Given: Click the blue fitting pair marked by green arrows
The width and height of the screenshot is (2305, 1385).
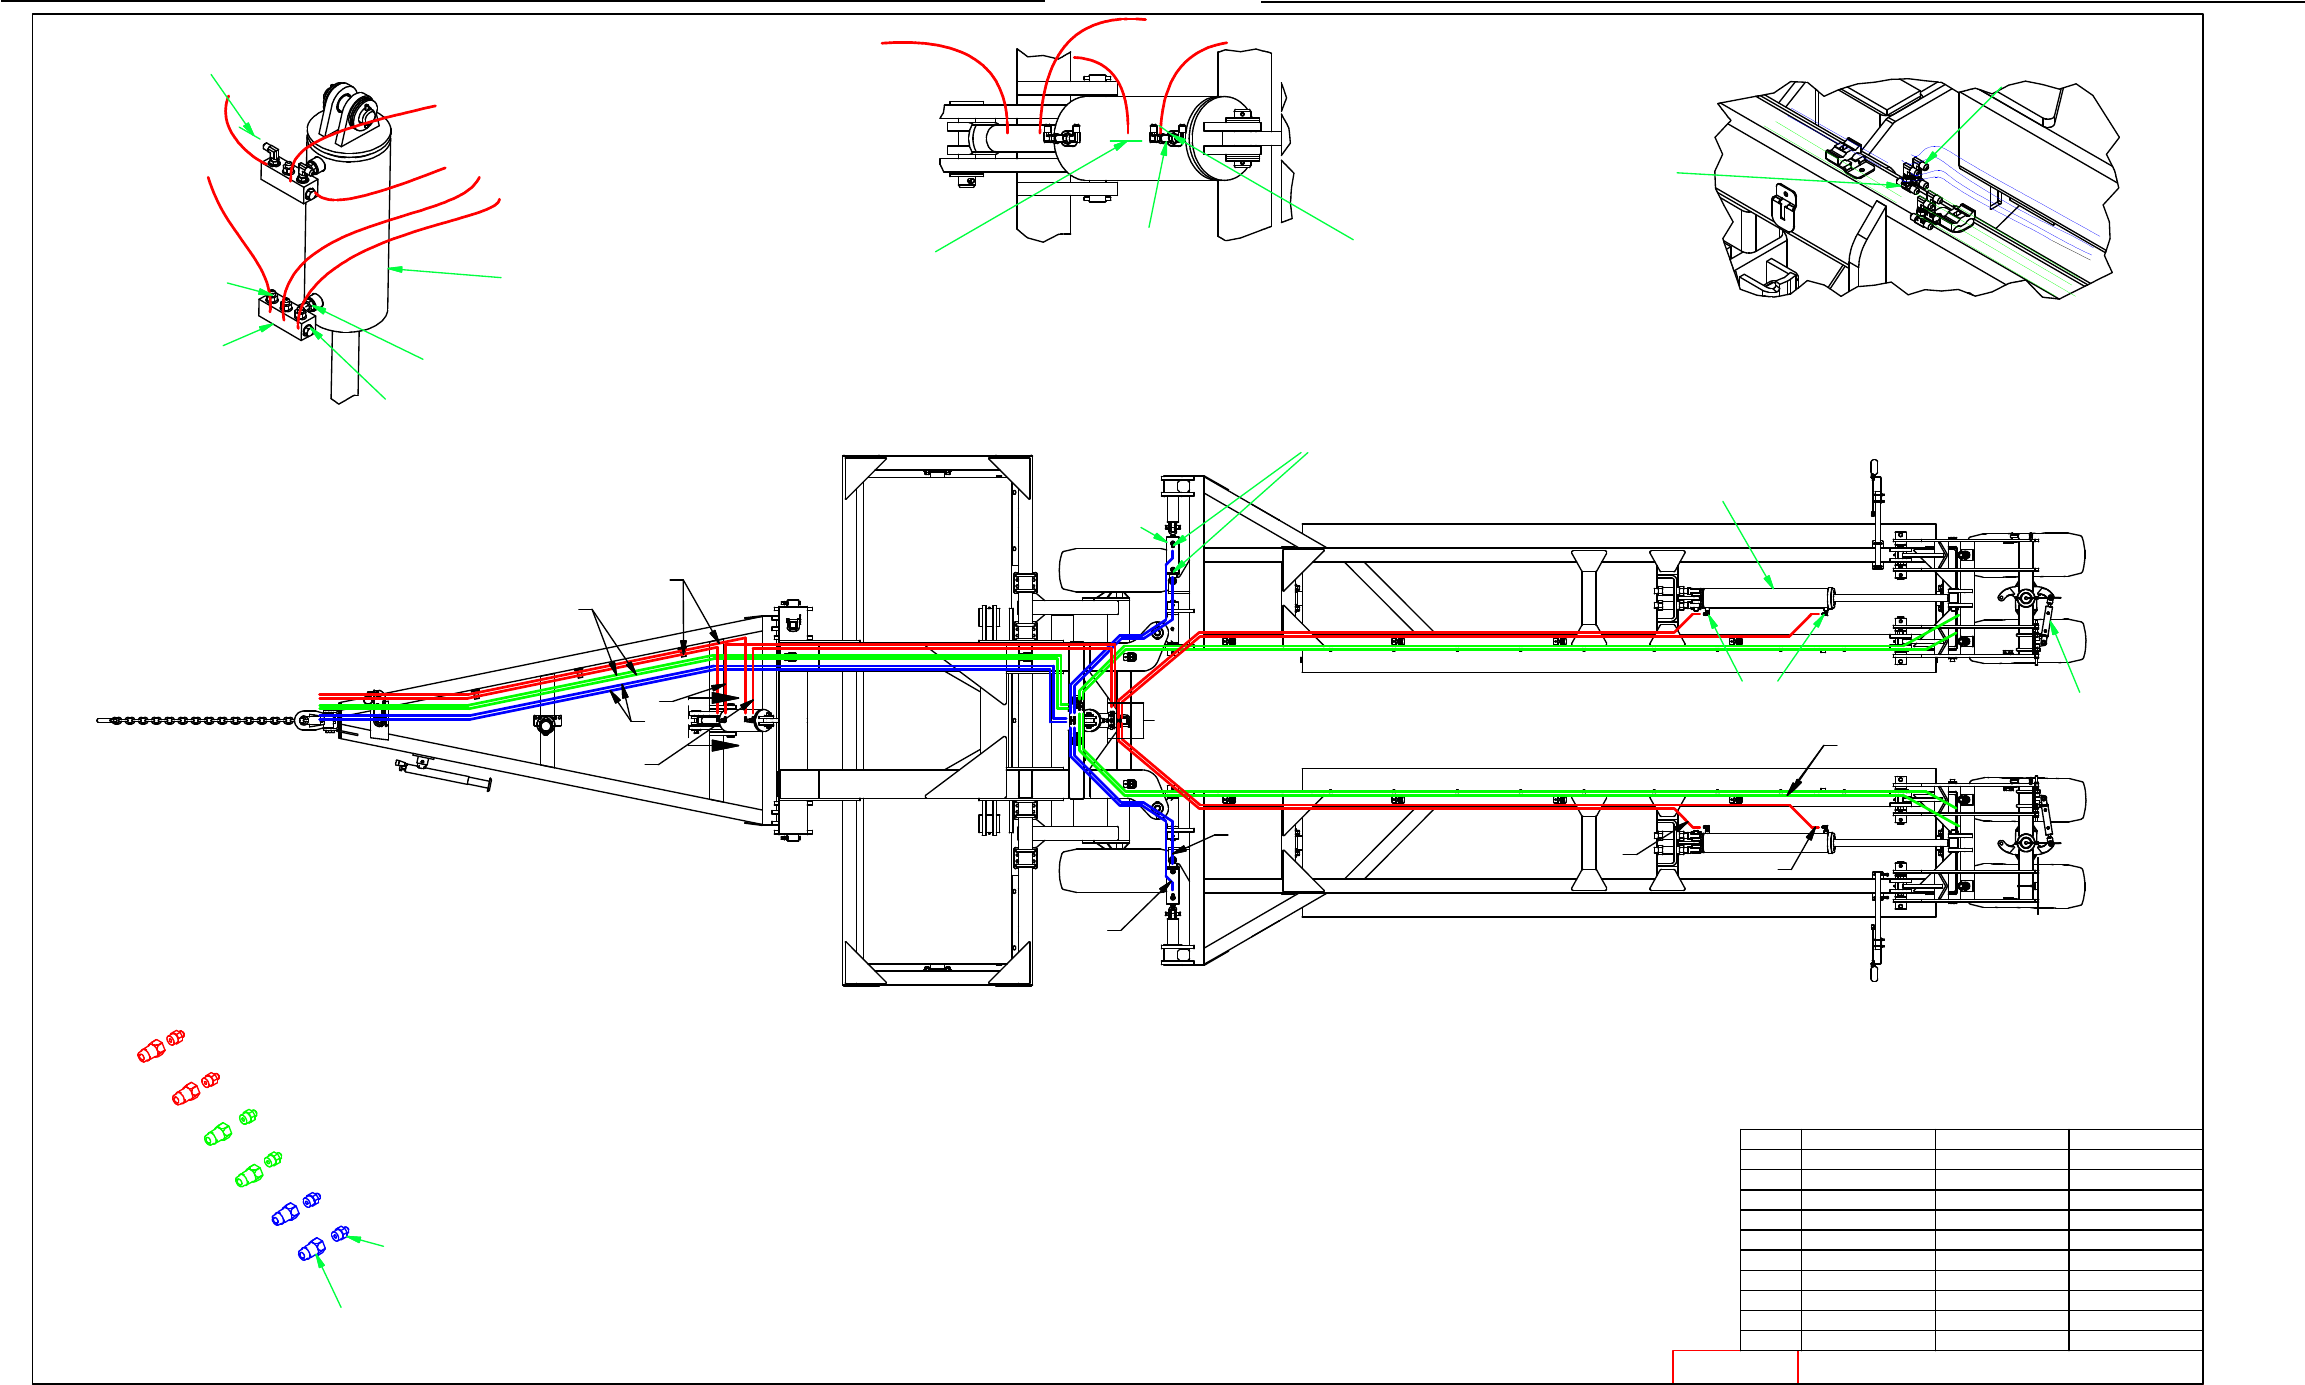Looking at the screenshot, I should (x=325, y=1243).
